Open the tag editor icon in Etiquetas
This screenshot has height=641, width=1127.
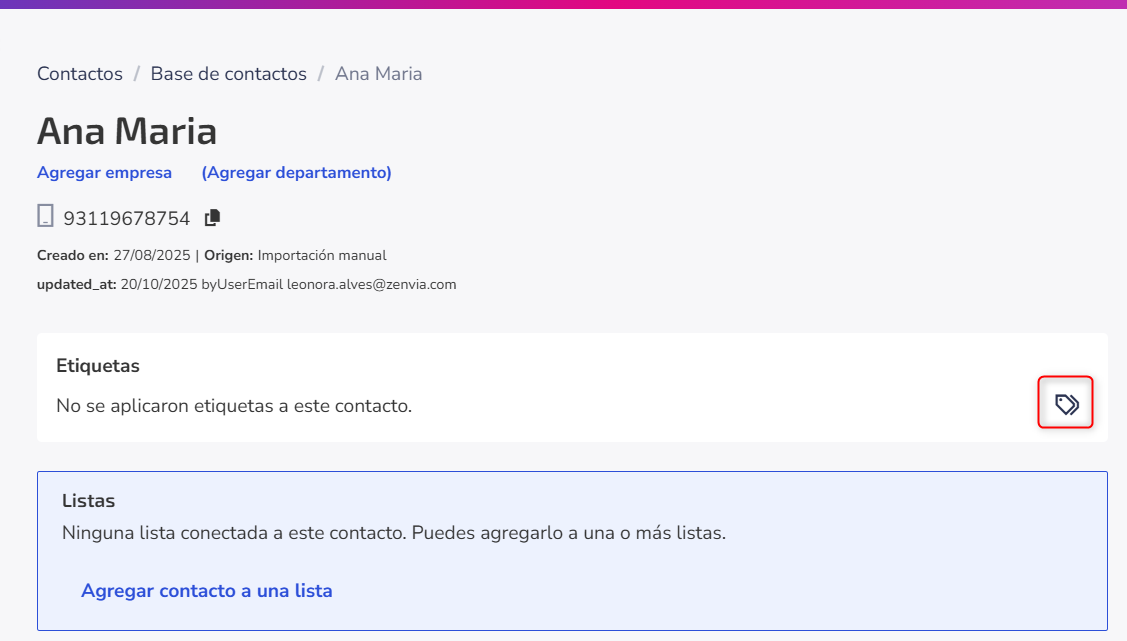click(x=1066, y=404)
